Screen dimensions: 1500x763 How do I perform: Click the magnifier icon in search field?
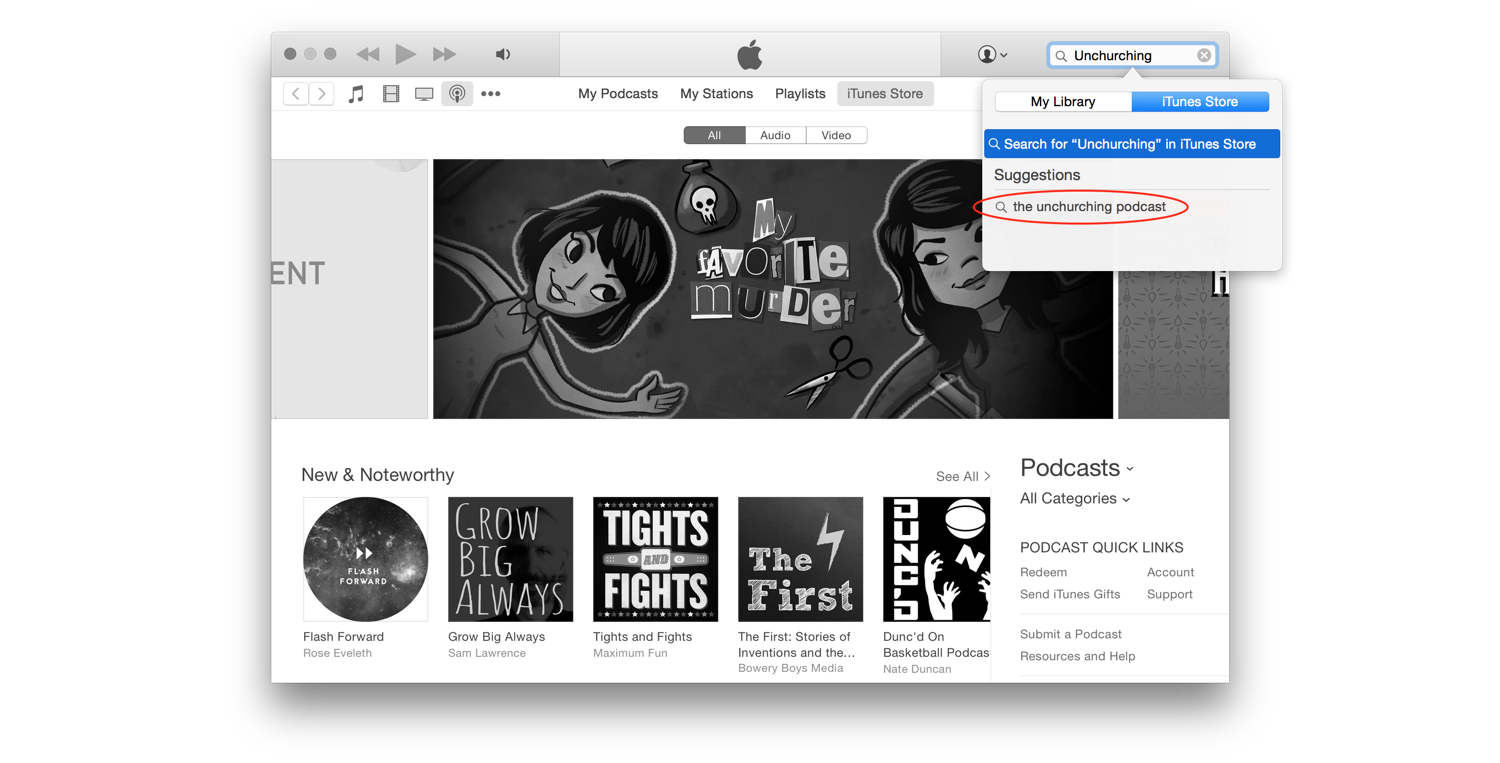1061,56
